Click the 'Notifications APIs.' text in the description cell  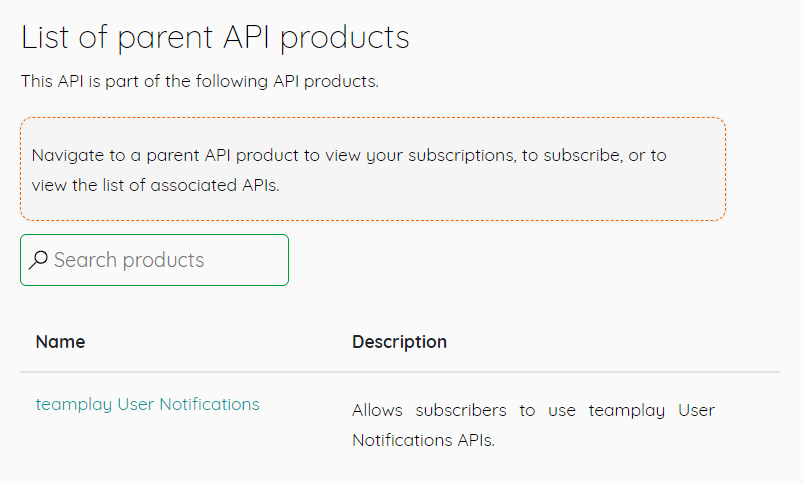(x=423, y=439)
